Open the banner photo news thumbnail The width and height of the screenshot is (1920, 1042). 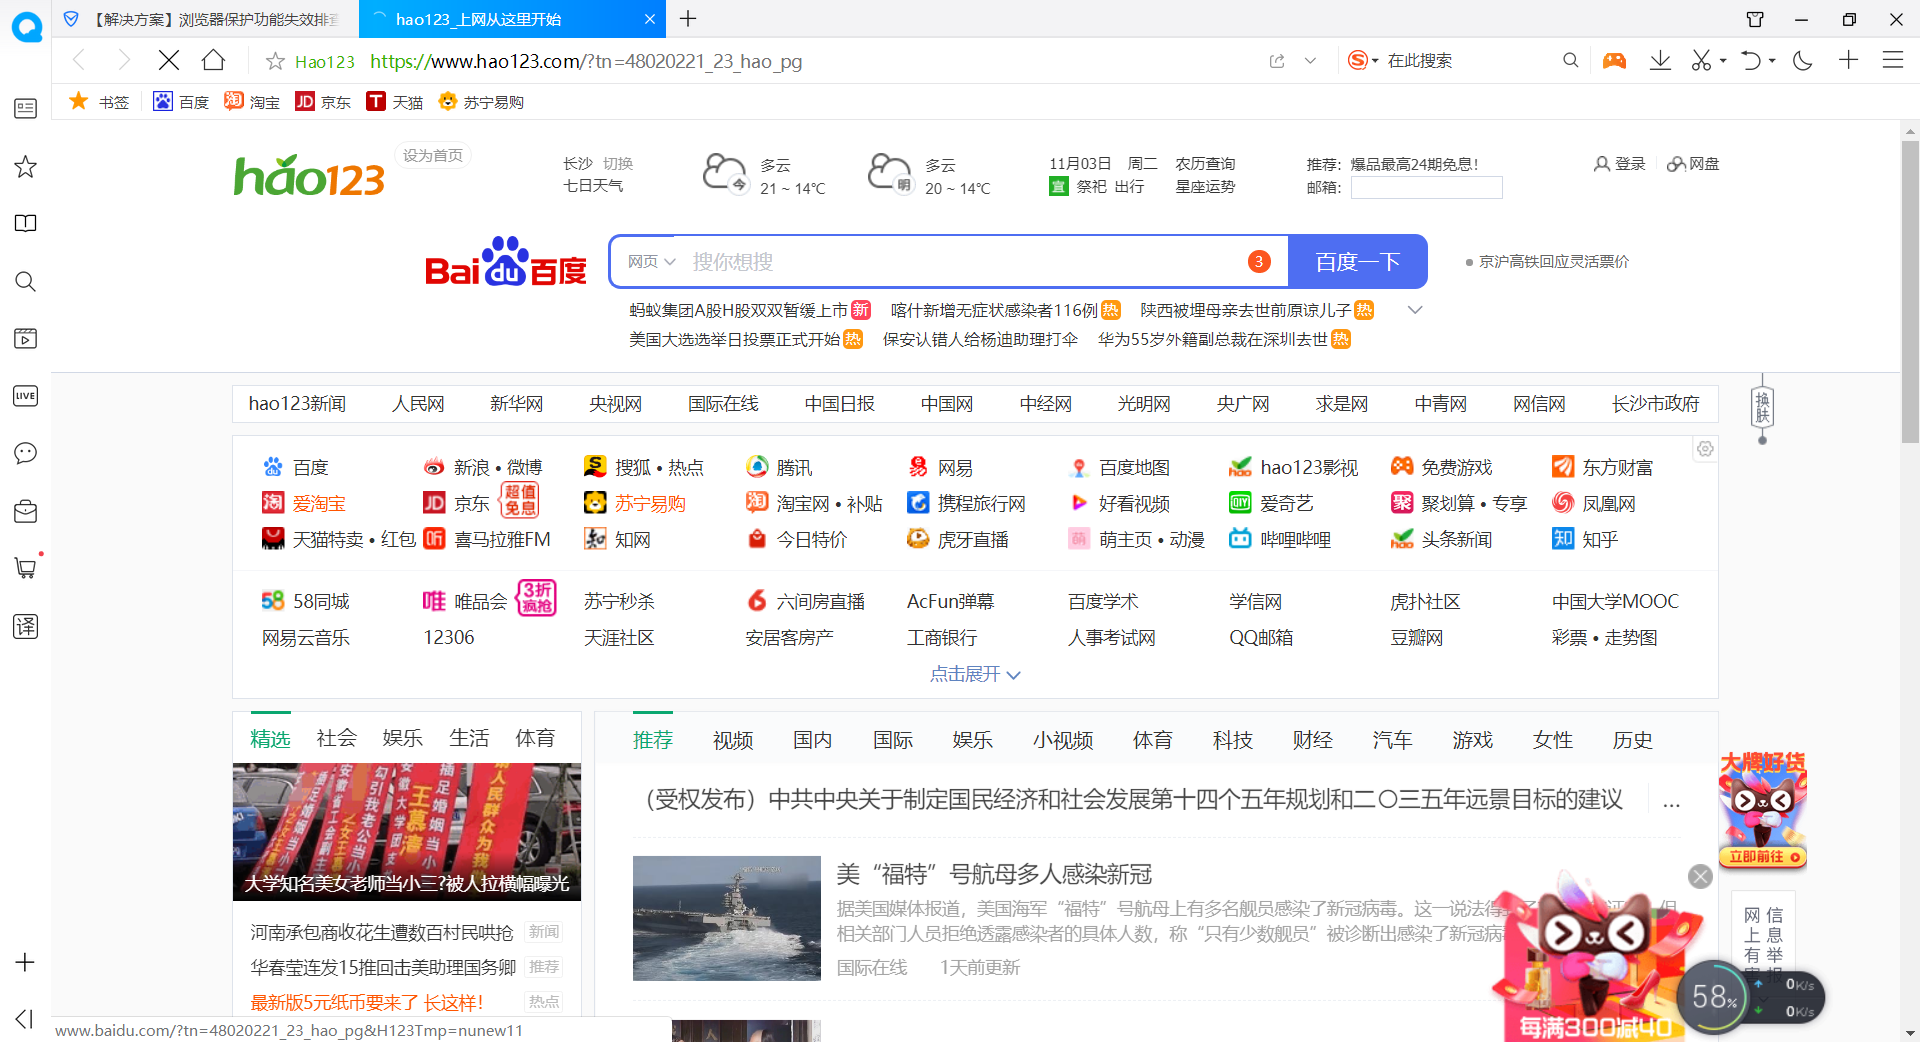[407, 832]
